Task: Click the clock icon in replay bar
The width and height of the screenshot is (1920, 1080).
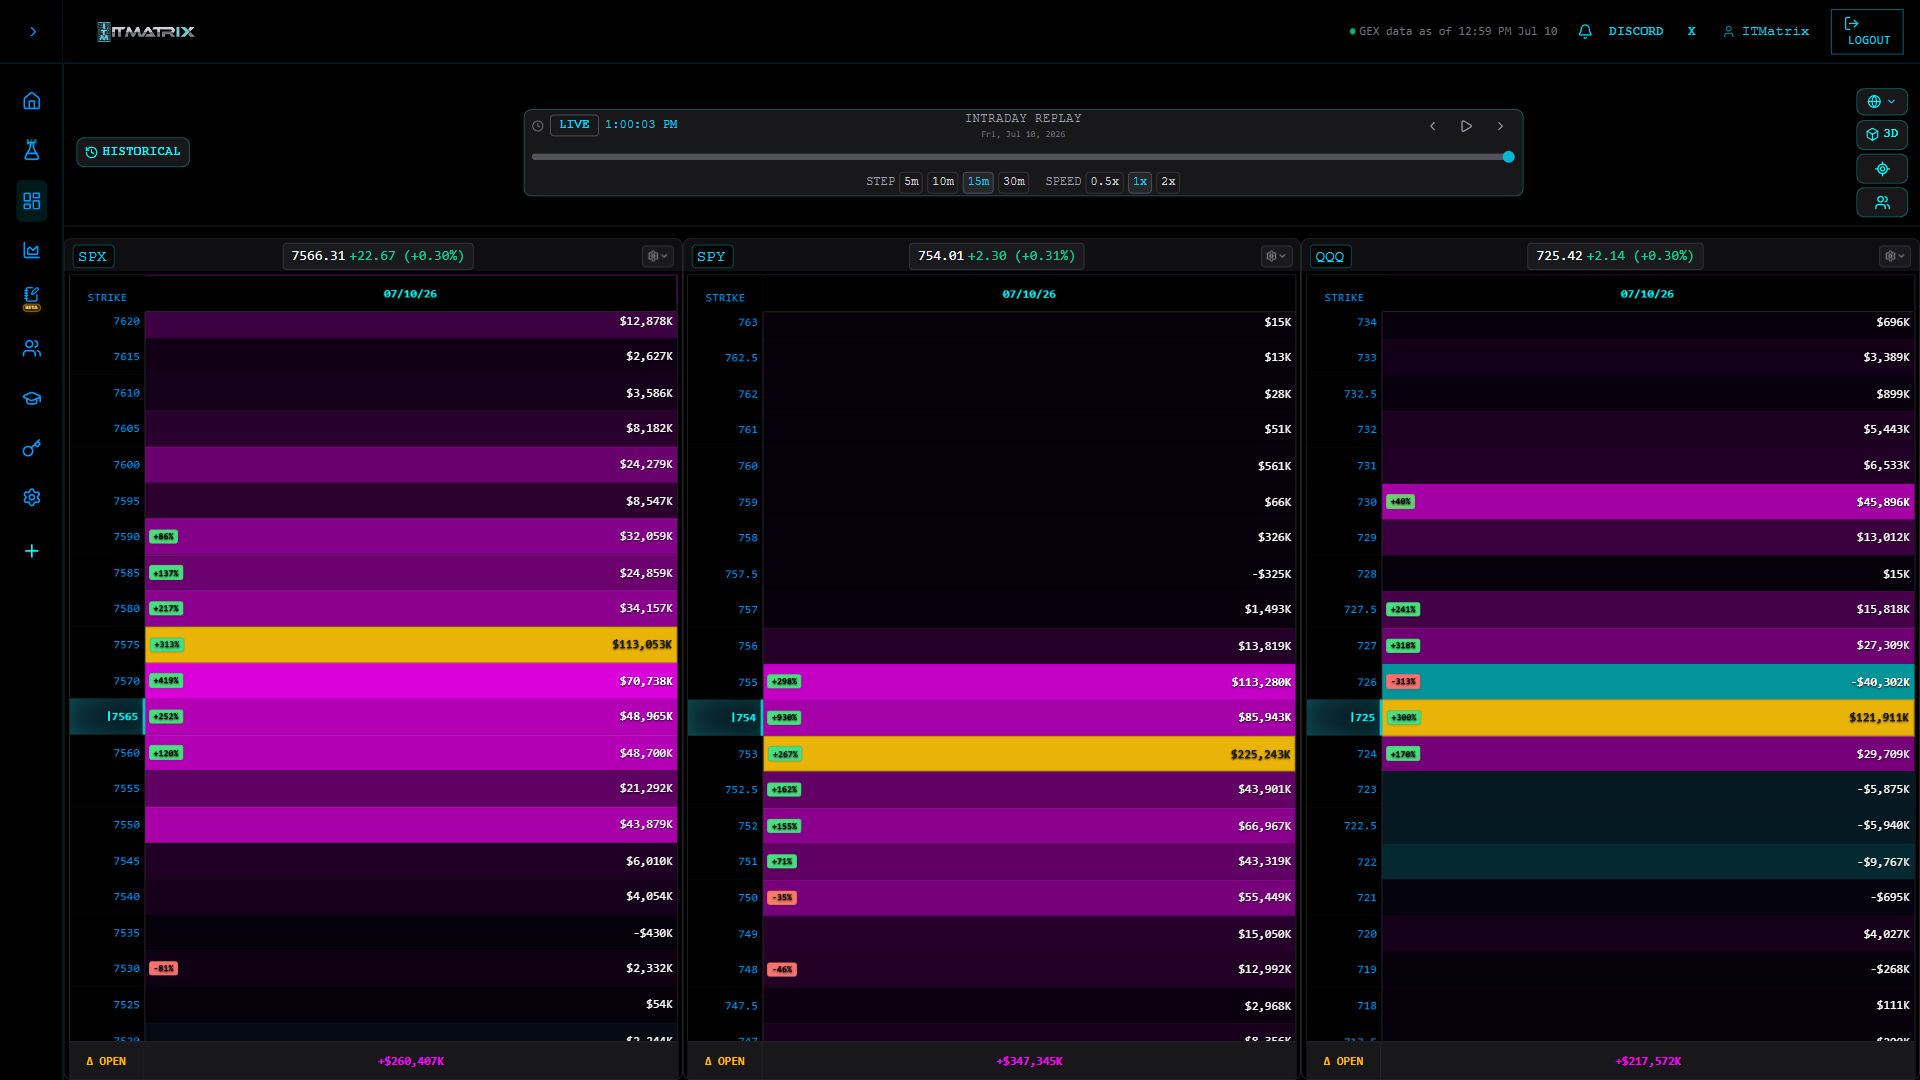Action: pyautogui.click(x=538, y=126)
